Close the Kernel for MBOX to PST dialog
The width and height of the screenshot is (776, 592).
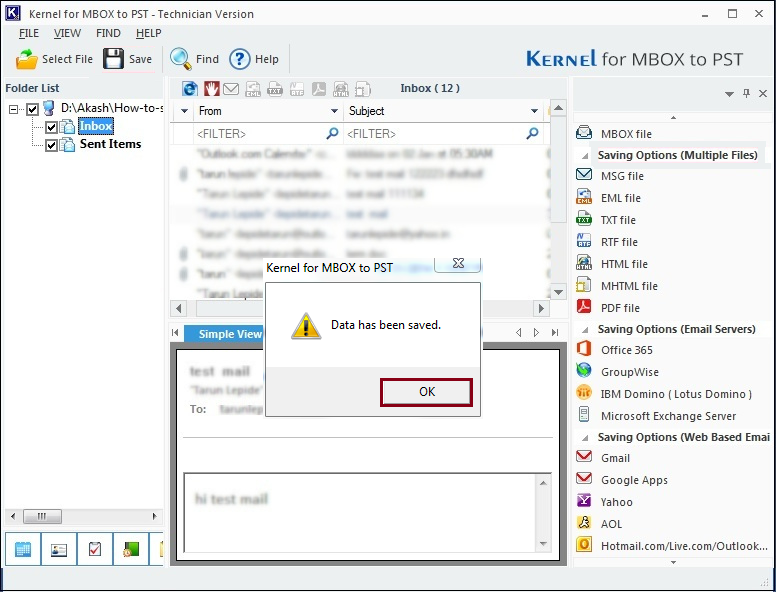(458, 264)
